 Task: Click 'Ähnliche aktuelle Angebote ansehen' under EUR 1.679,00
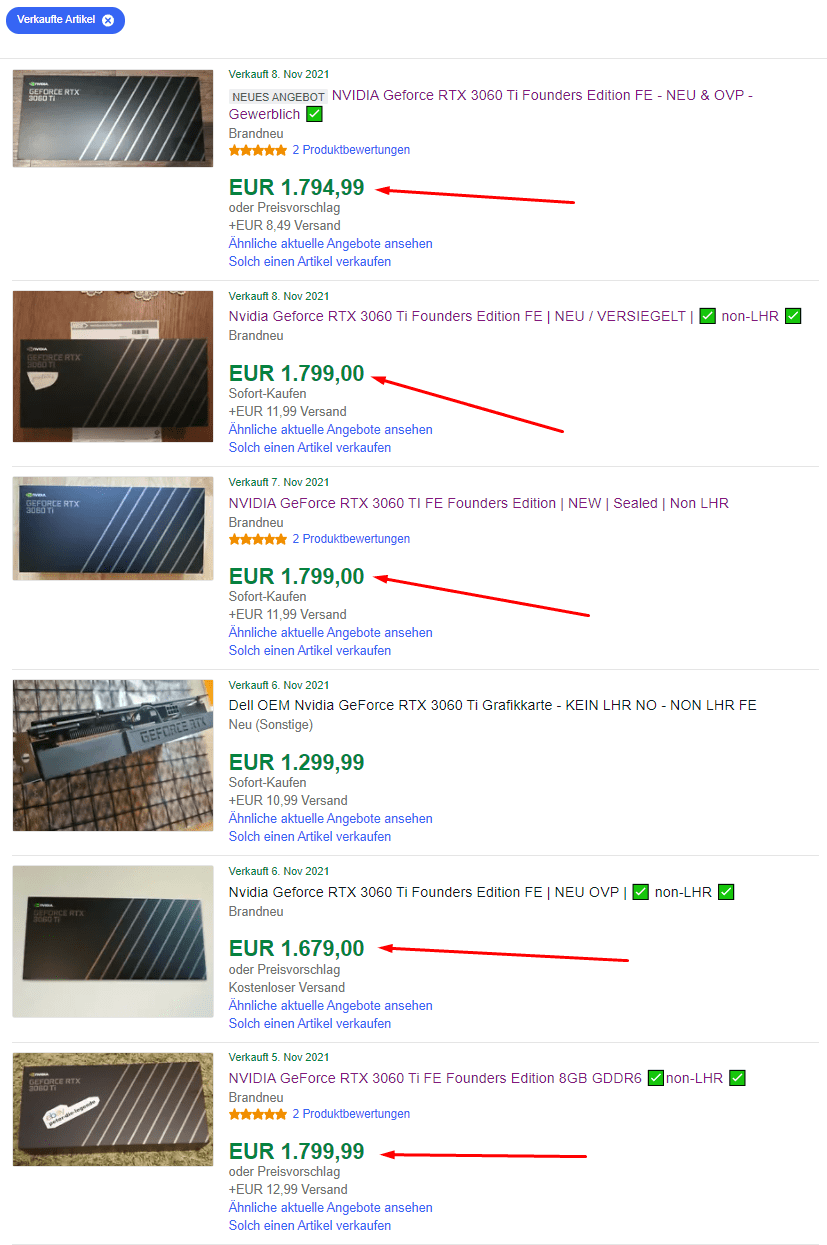[331, 1005]
